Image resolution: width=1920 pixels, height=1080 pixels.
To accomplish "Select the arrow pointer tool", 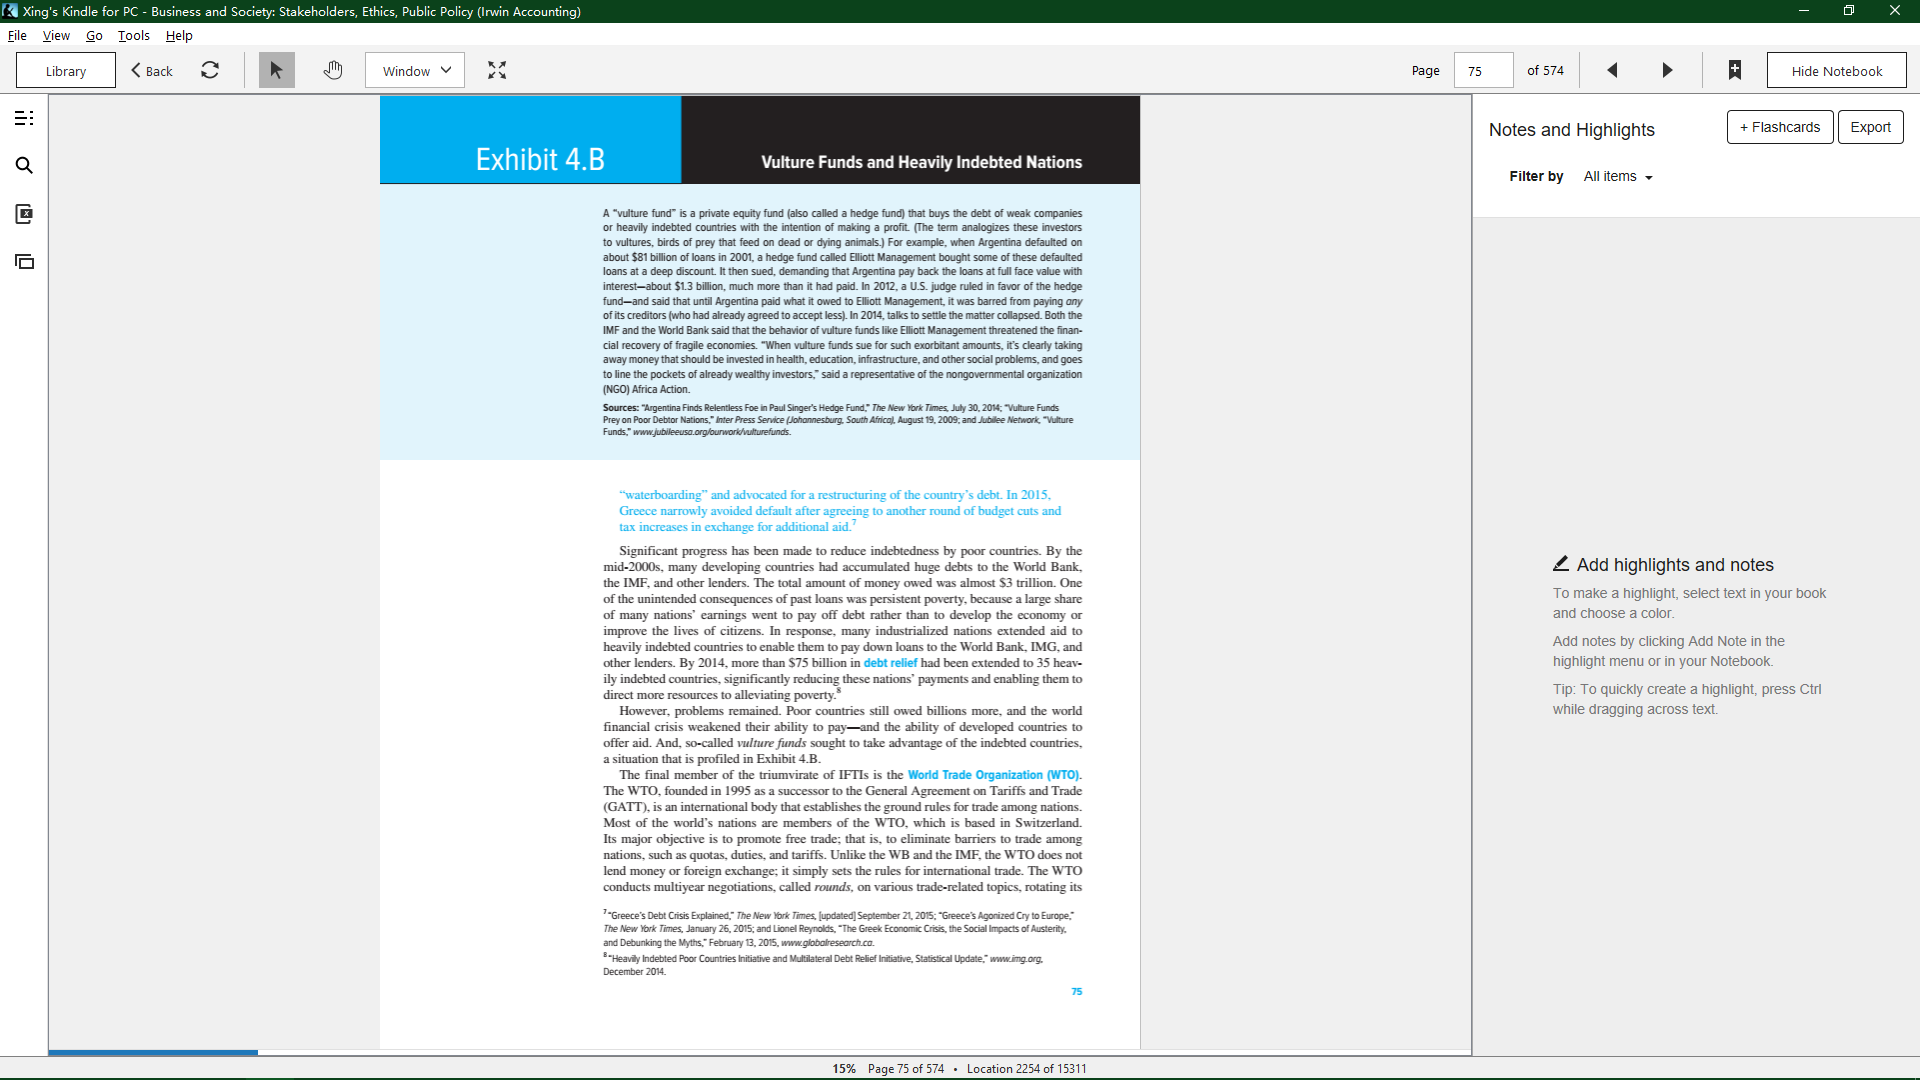I will click(x=277, y=70).
